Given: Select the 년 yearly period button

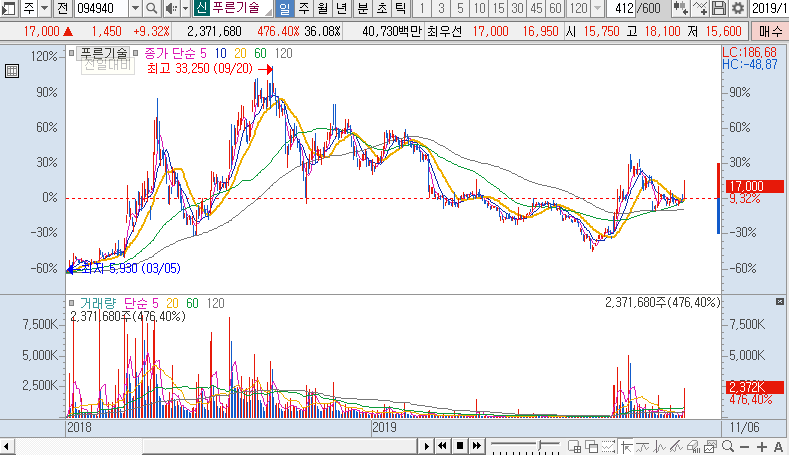Looking at the screenshot, I should [342, 8].
